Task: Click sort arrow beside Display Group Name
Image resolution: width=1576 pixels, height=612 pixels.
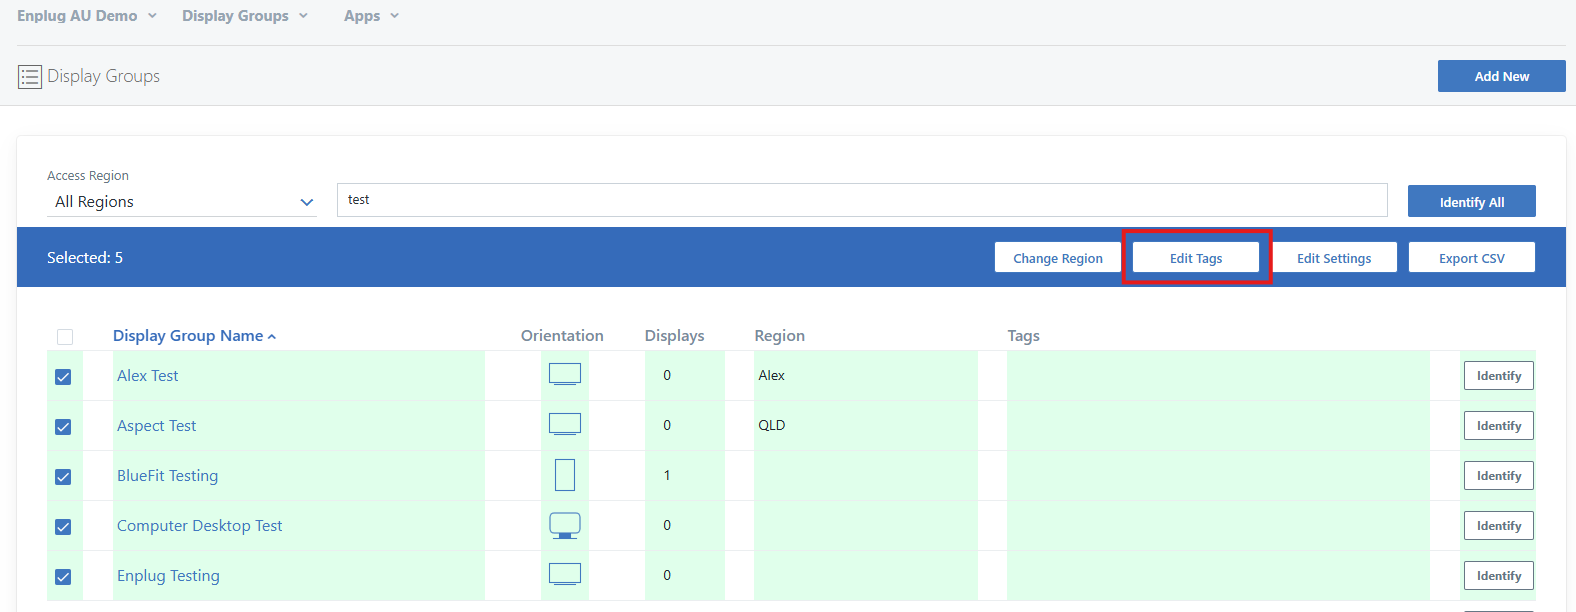Action: pyautogui.click(x=272, y=337)
